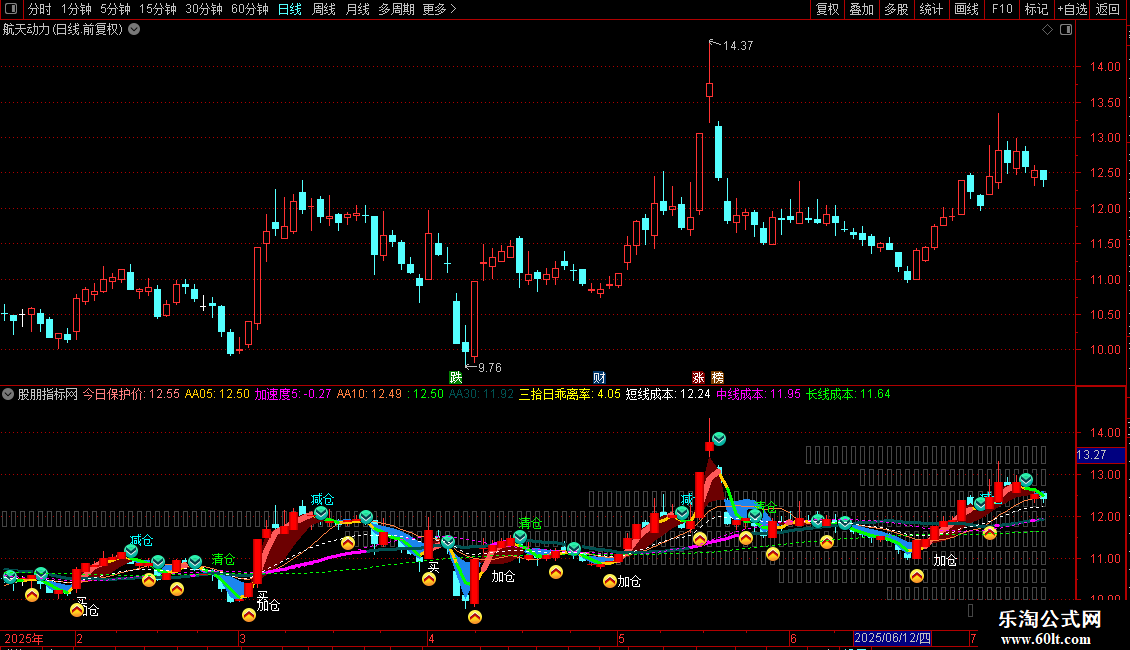1130x650 pixels.
Task: Click the 多股 multi-stock button
Action: (897, 9)
